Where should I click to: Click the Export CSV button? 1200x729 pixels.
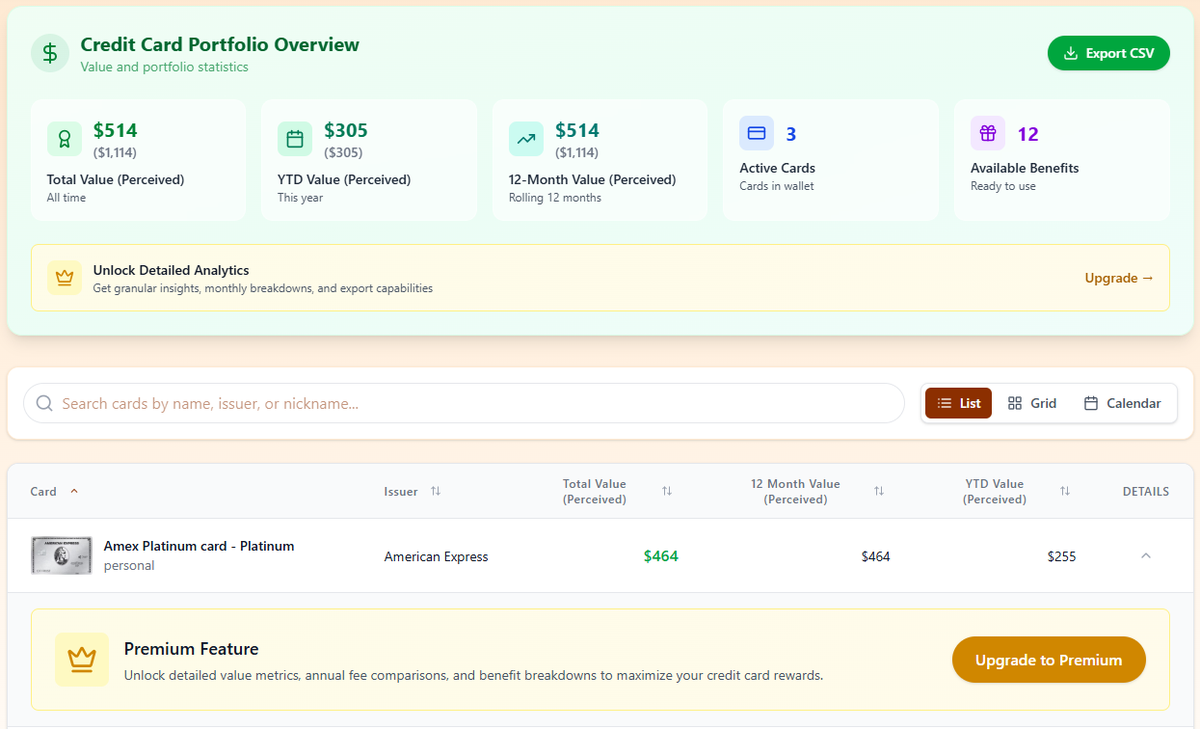[1108, 53]
